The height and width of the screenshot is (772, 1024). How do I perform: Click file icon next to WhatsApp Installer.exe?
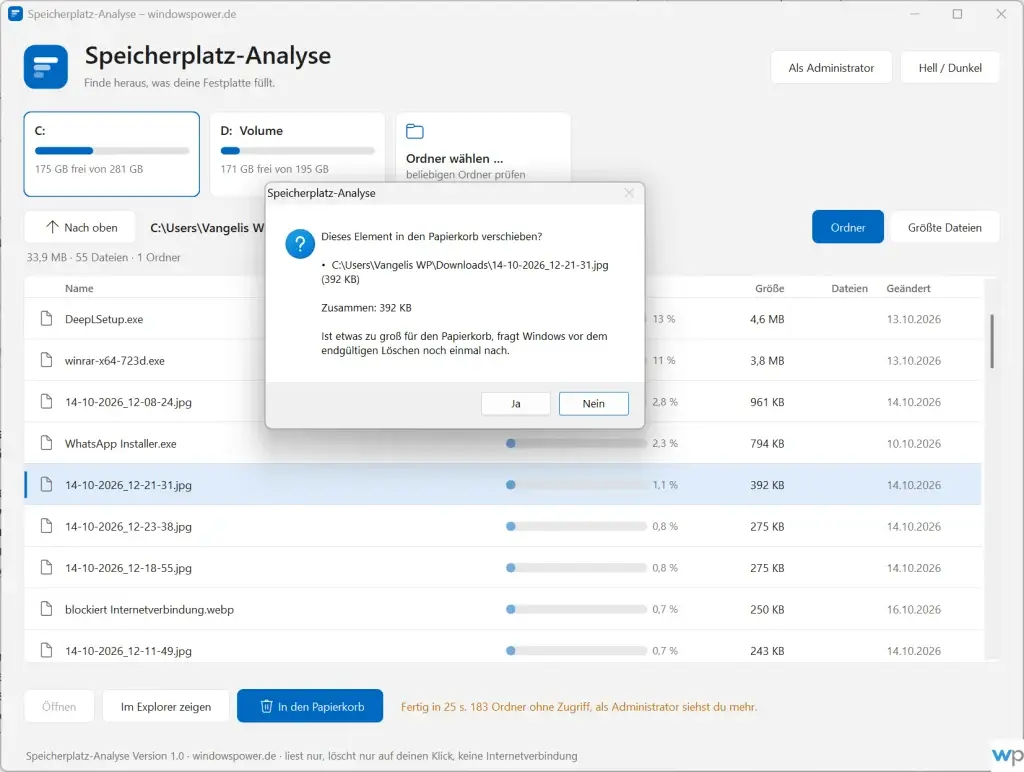click(46, 443)
